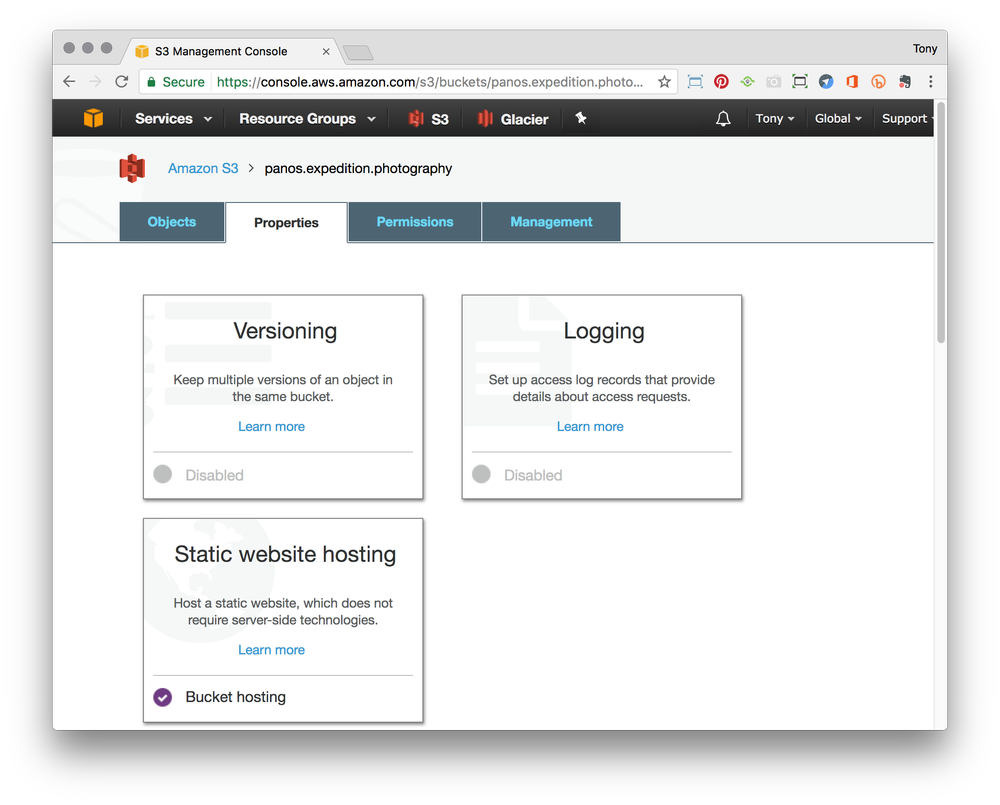Click Learn more under Static website hosting
Image resolution: width=1000 pixels, height=805 pixels.
coord(271,649)
